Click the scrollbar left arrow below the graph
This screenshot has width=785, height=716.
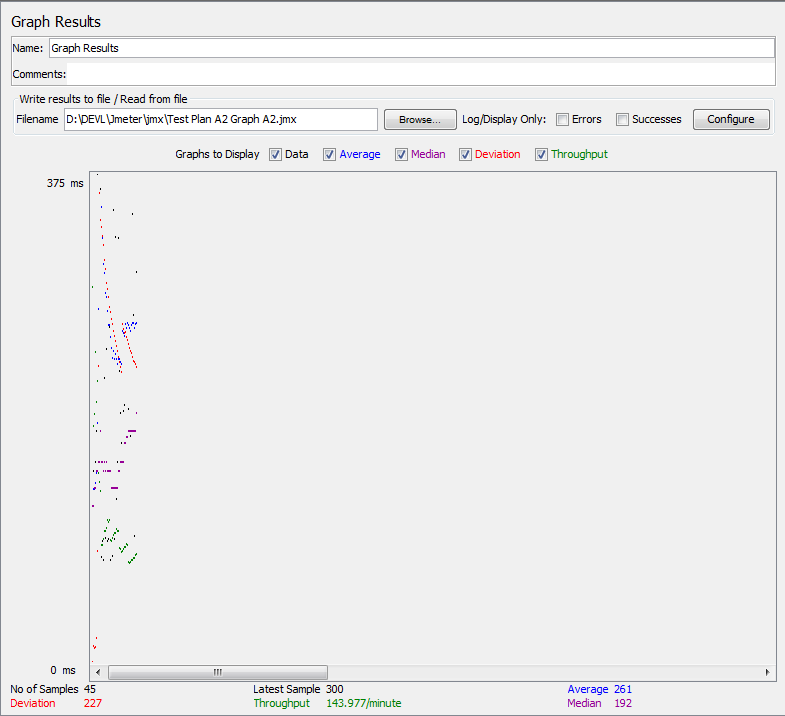tap(97, 672)
